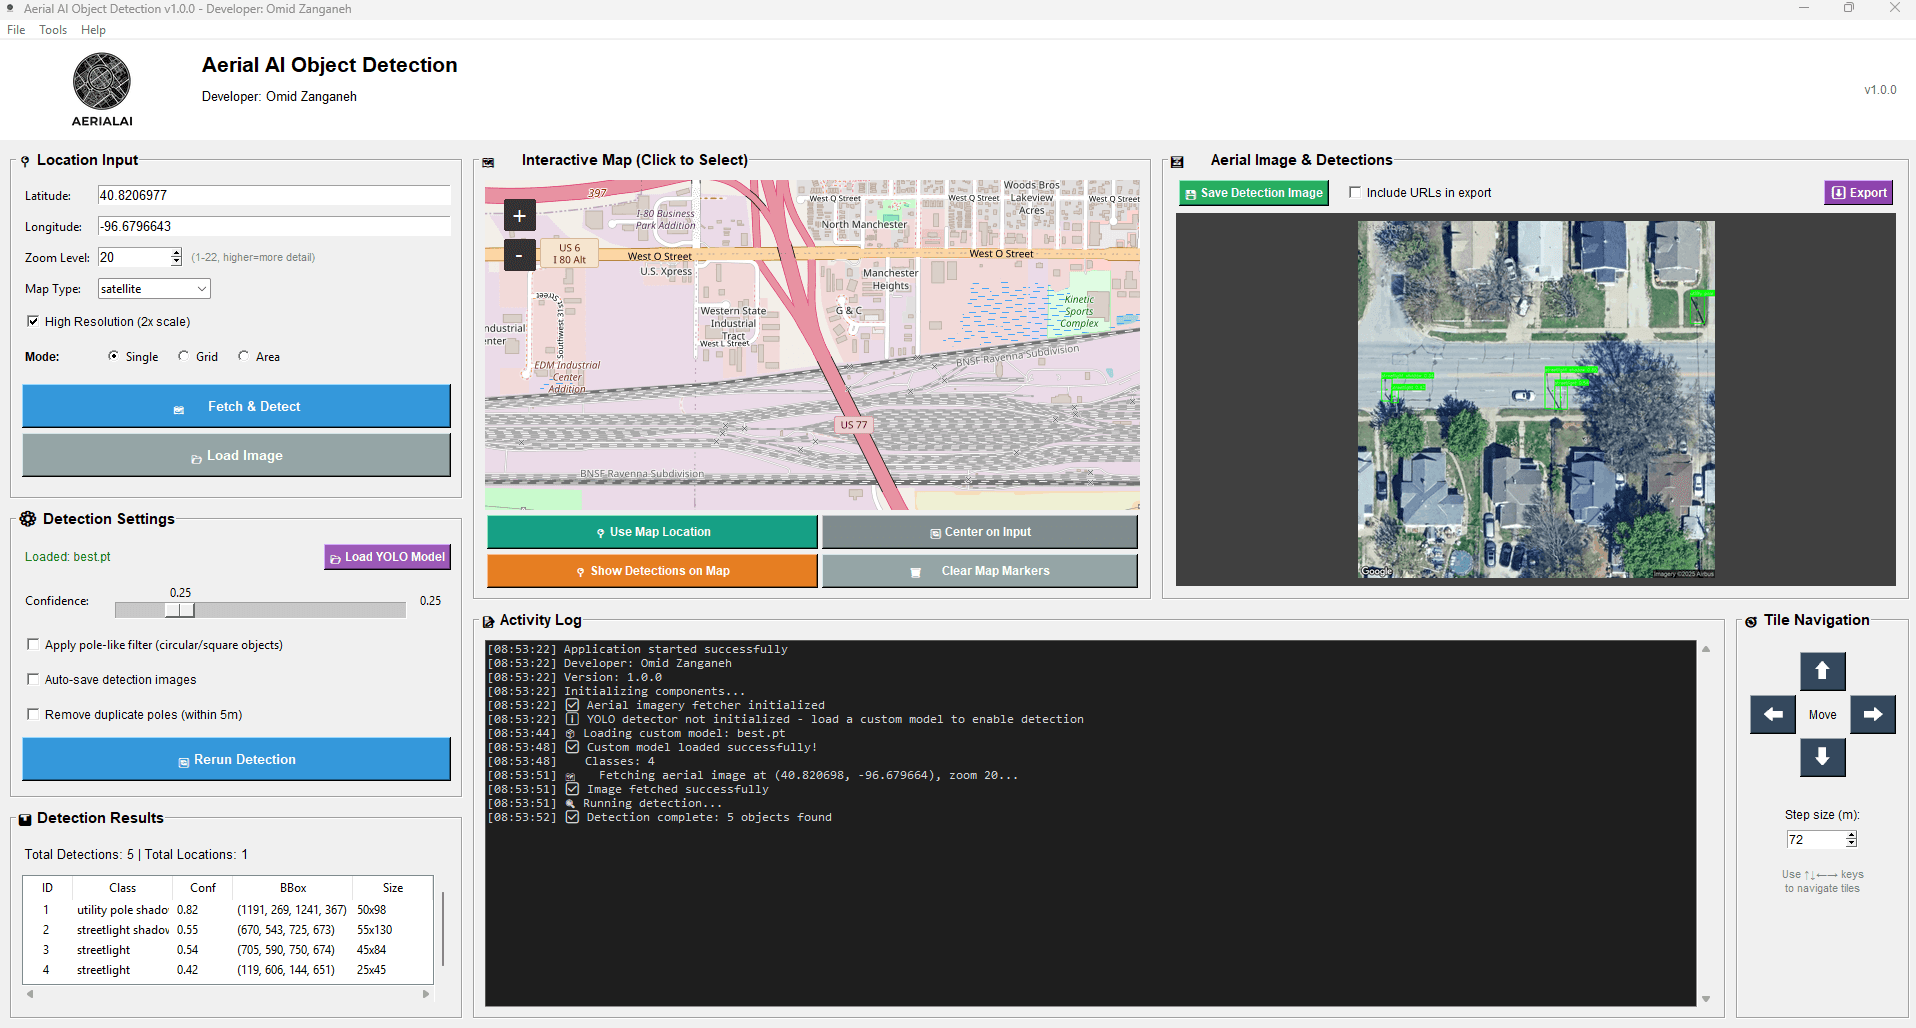Open the Help menu

(93, 29)
